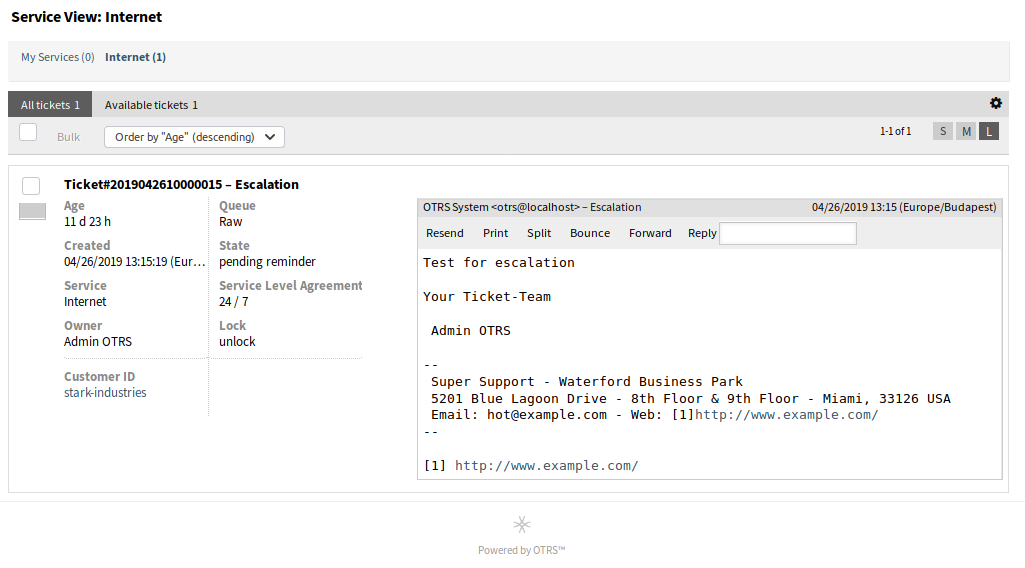
Task: Check the Ticket#2019042610000015 checkbox
Action: coord(31,186)
